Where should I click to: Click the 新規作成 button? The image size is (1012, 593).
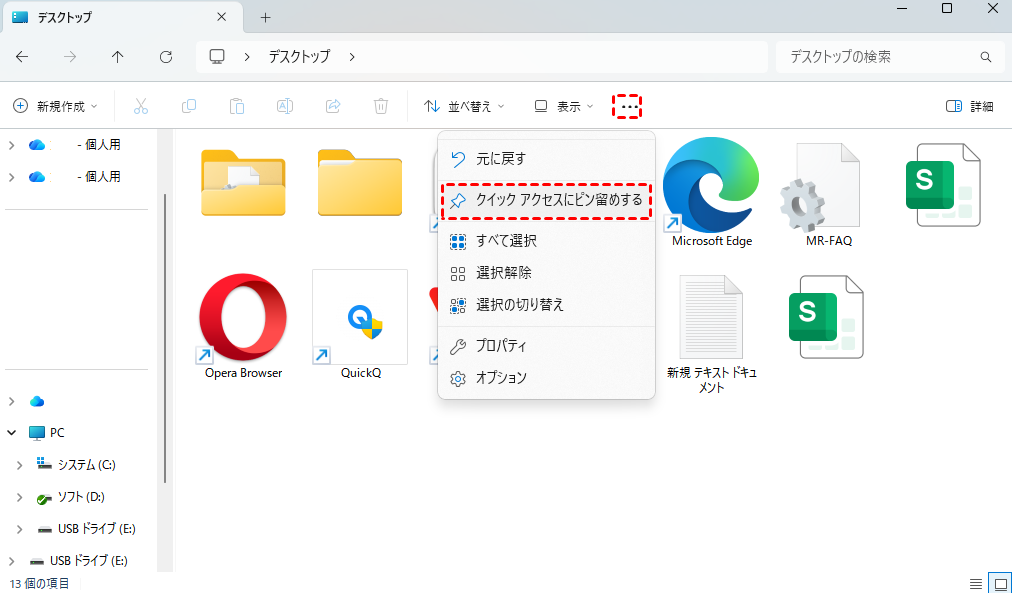[x=56, y=106]
